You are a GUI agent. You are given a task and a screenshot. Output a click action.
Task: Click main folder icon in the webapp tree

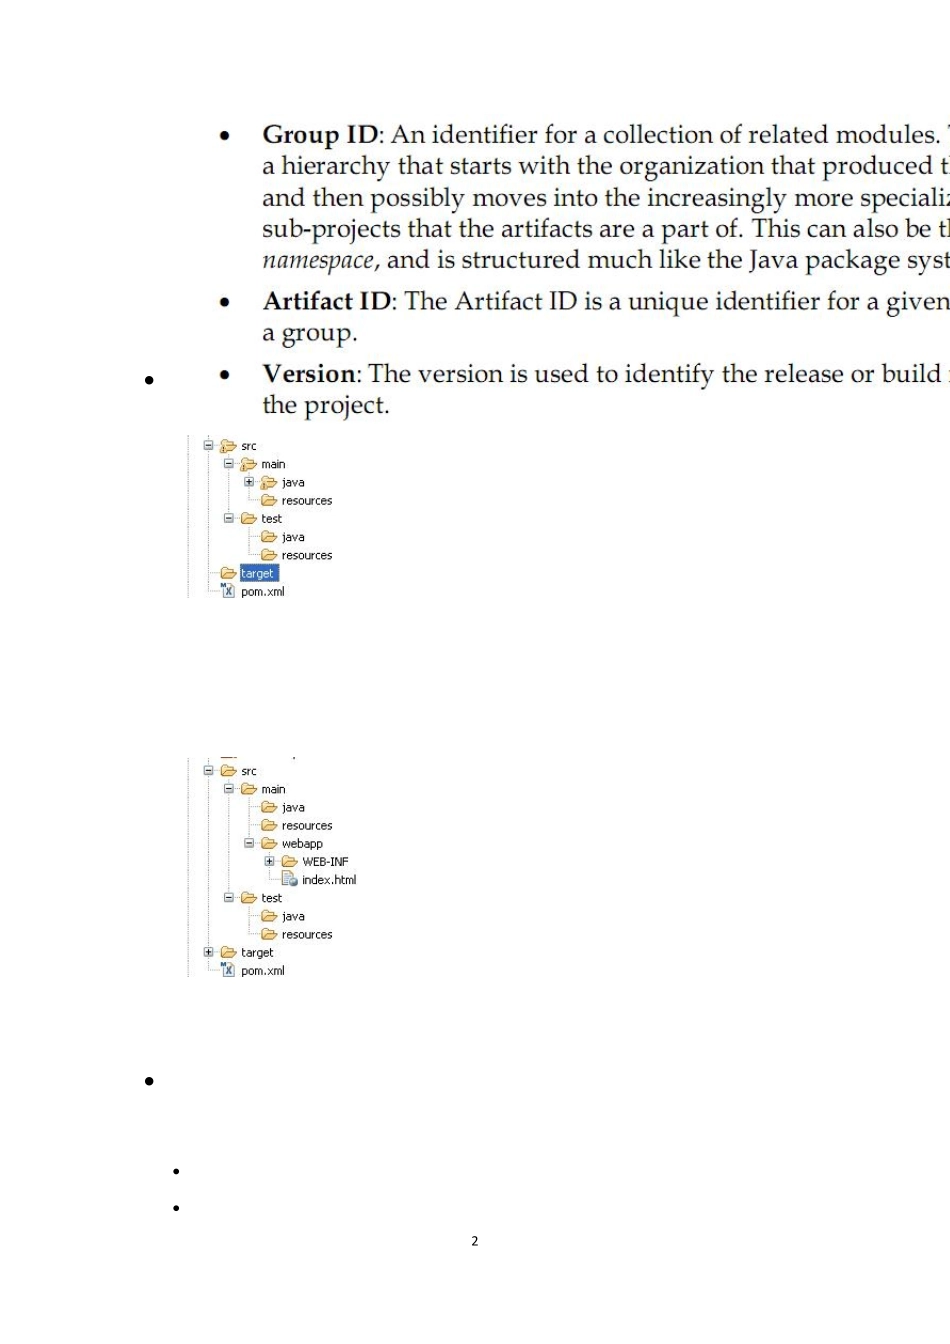coord(248,789)
